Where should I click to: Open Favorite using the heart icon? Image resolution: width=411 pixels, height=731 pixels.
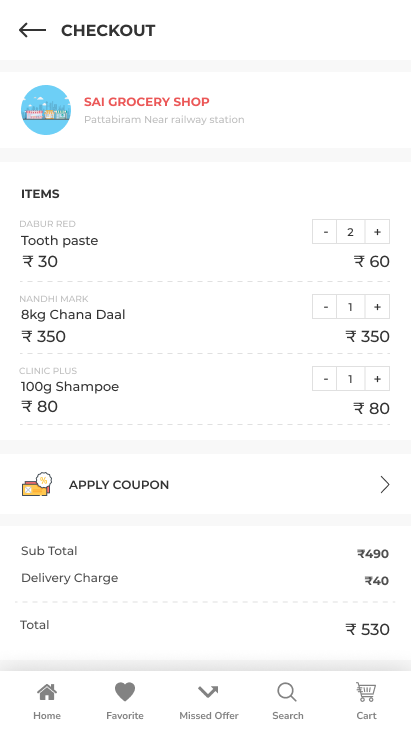point(125,692)
